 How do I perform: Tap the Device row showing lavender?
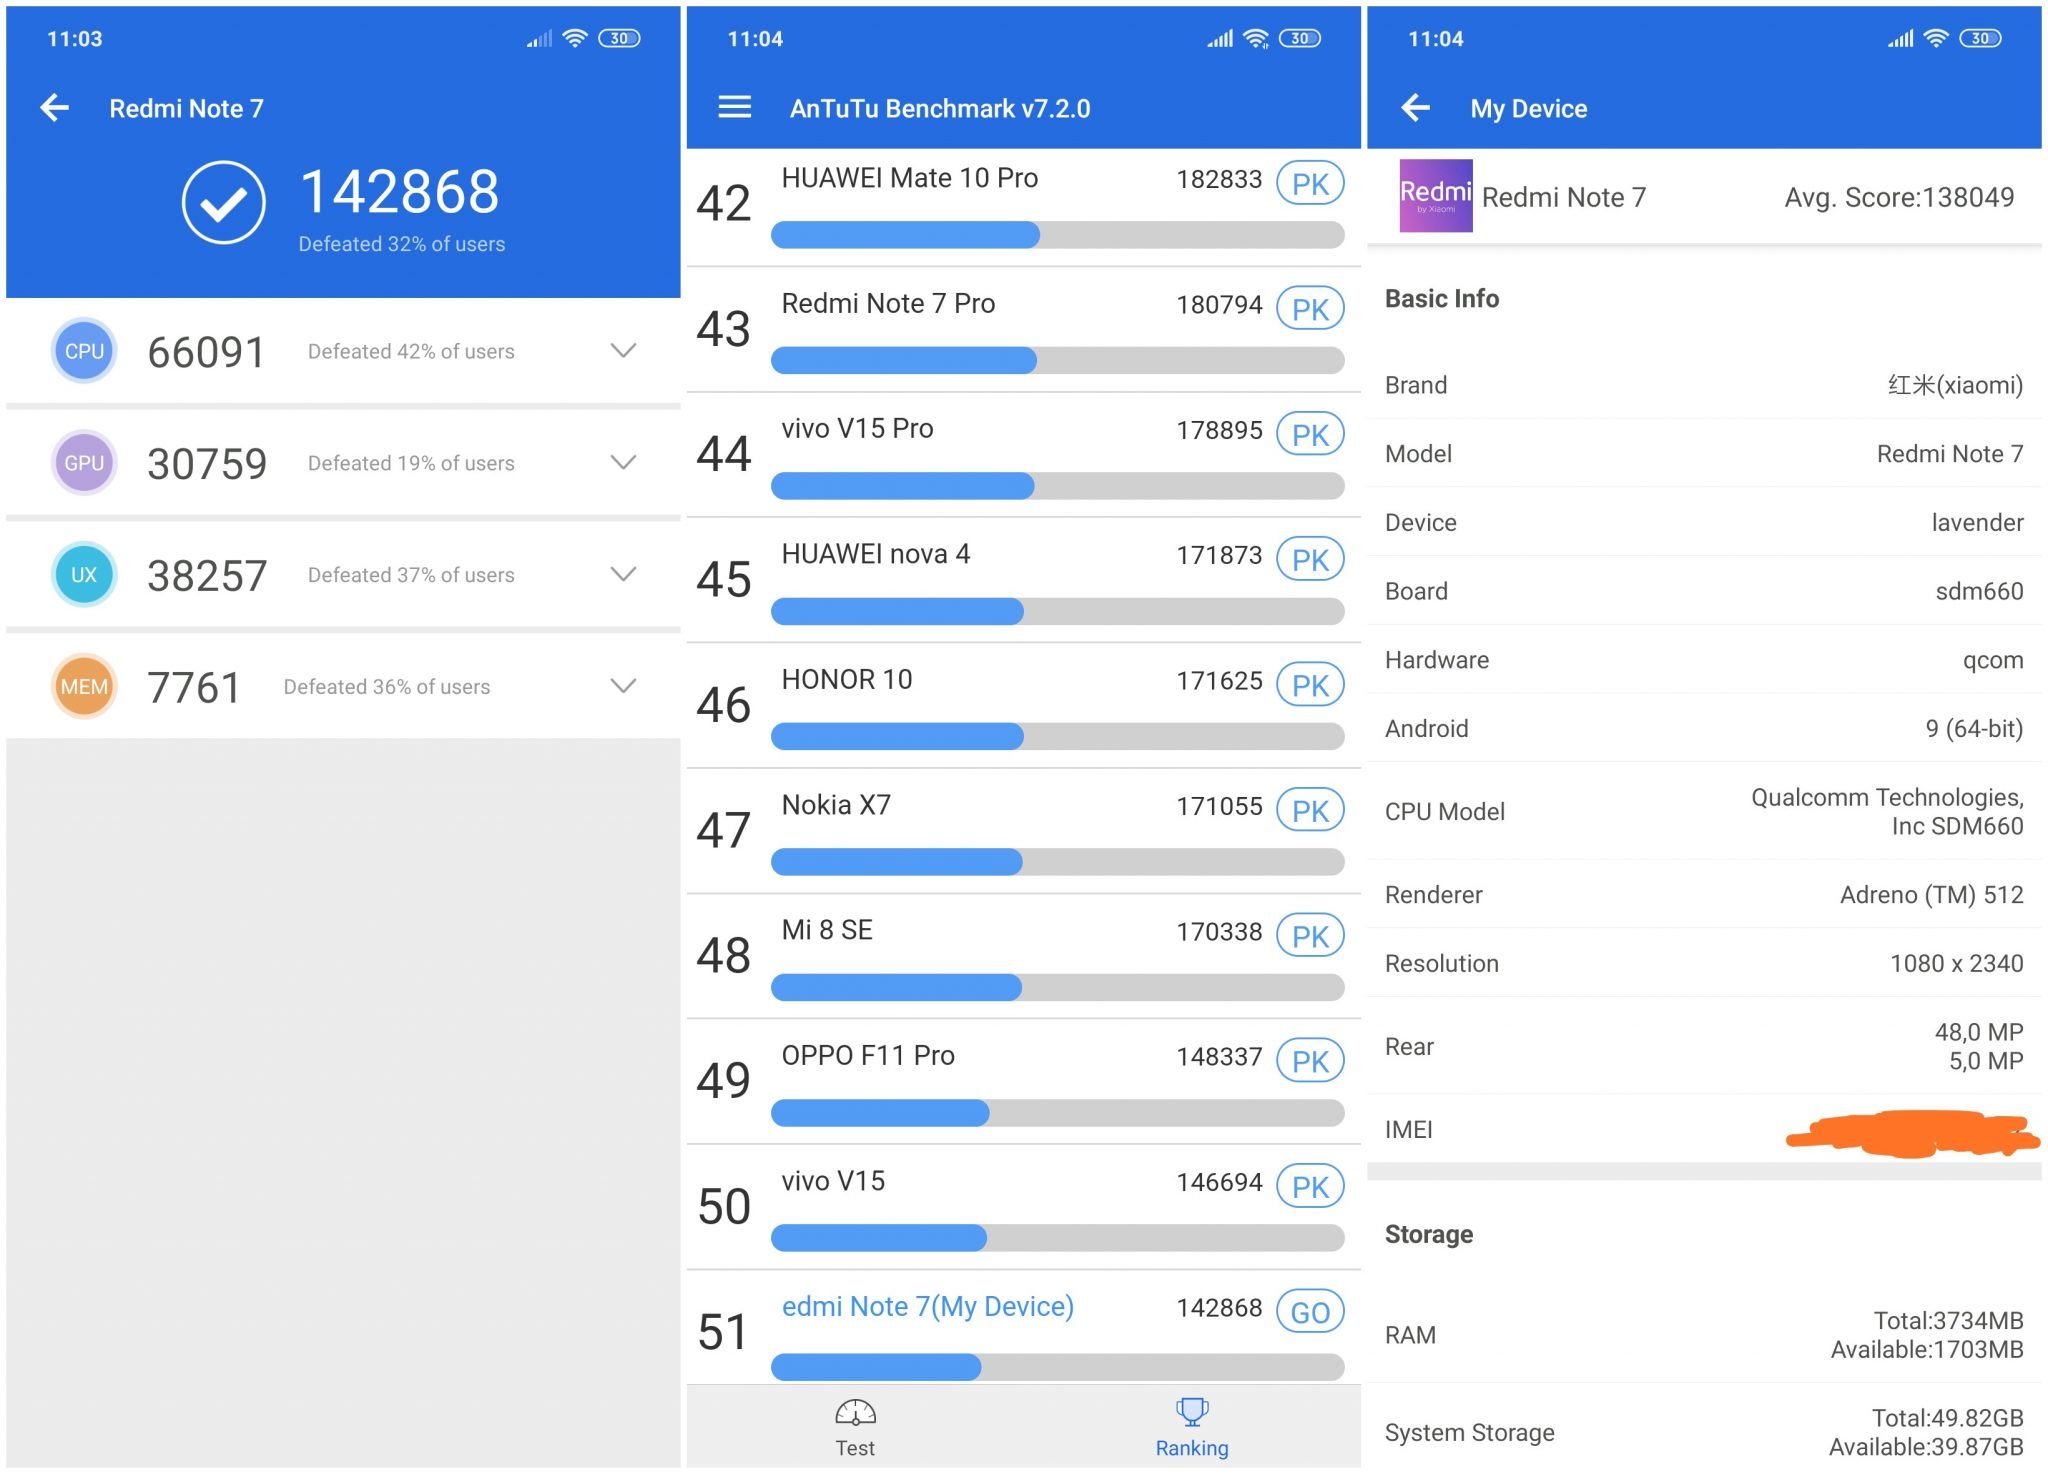coord(1704,522)
